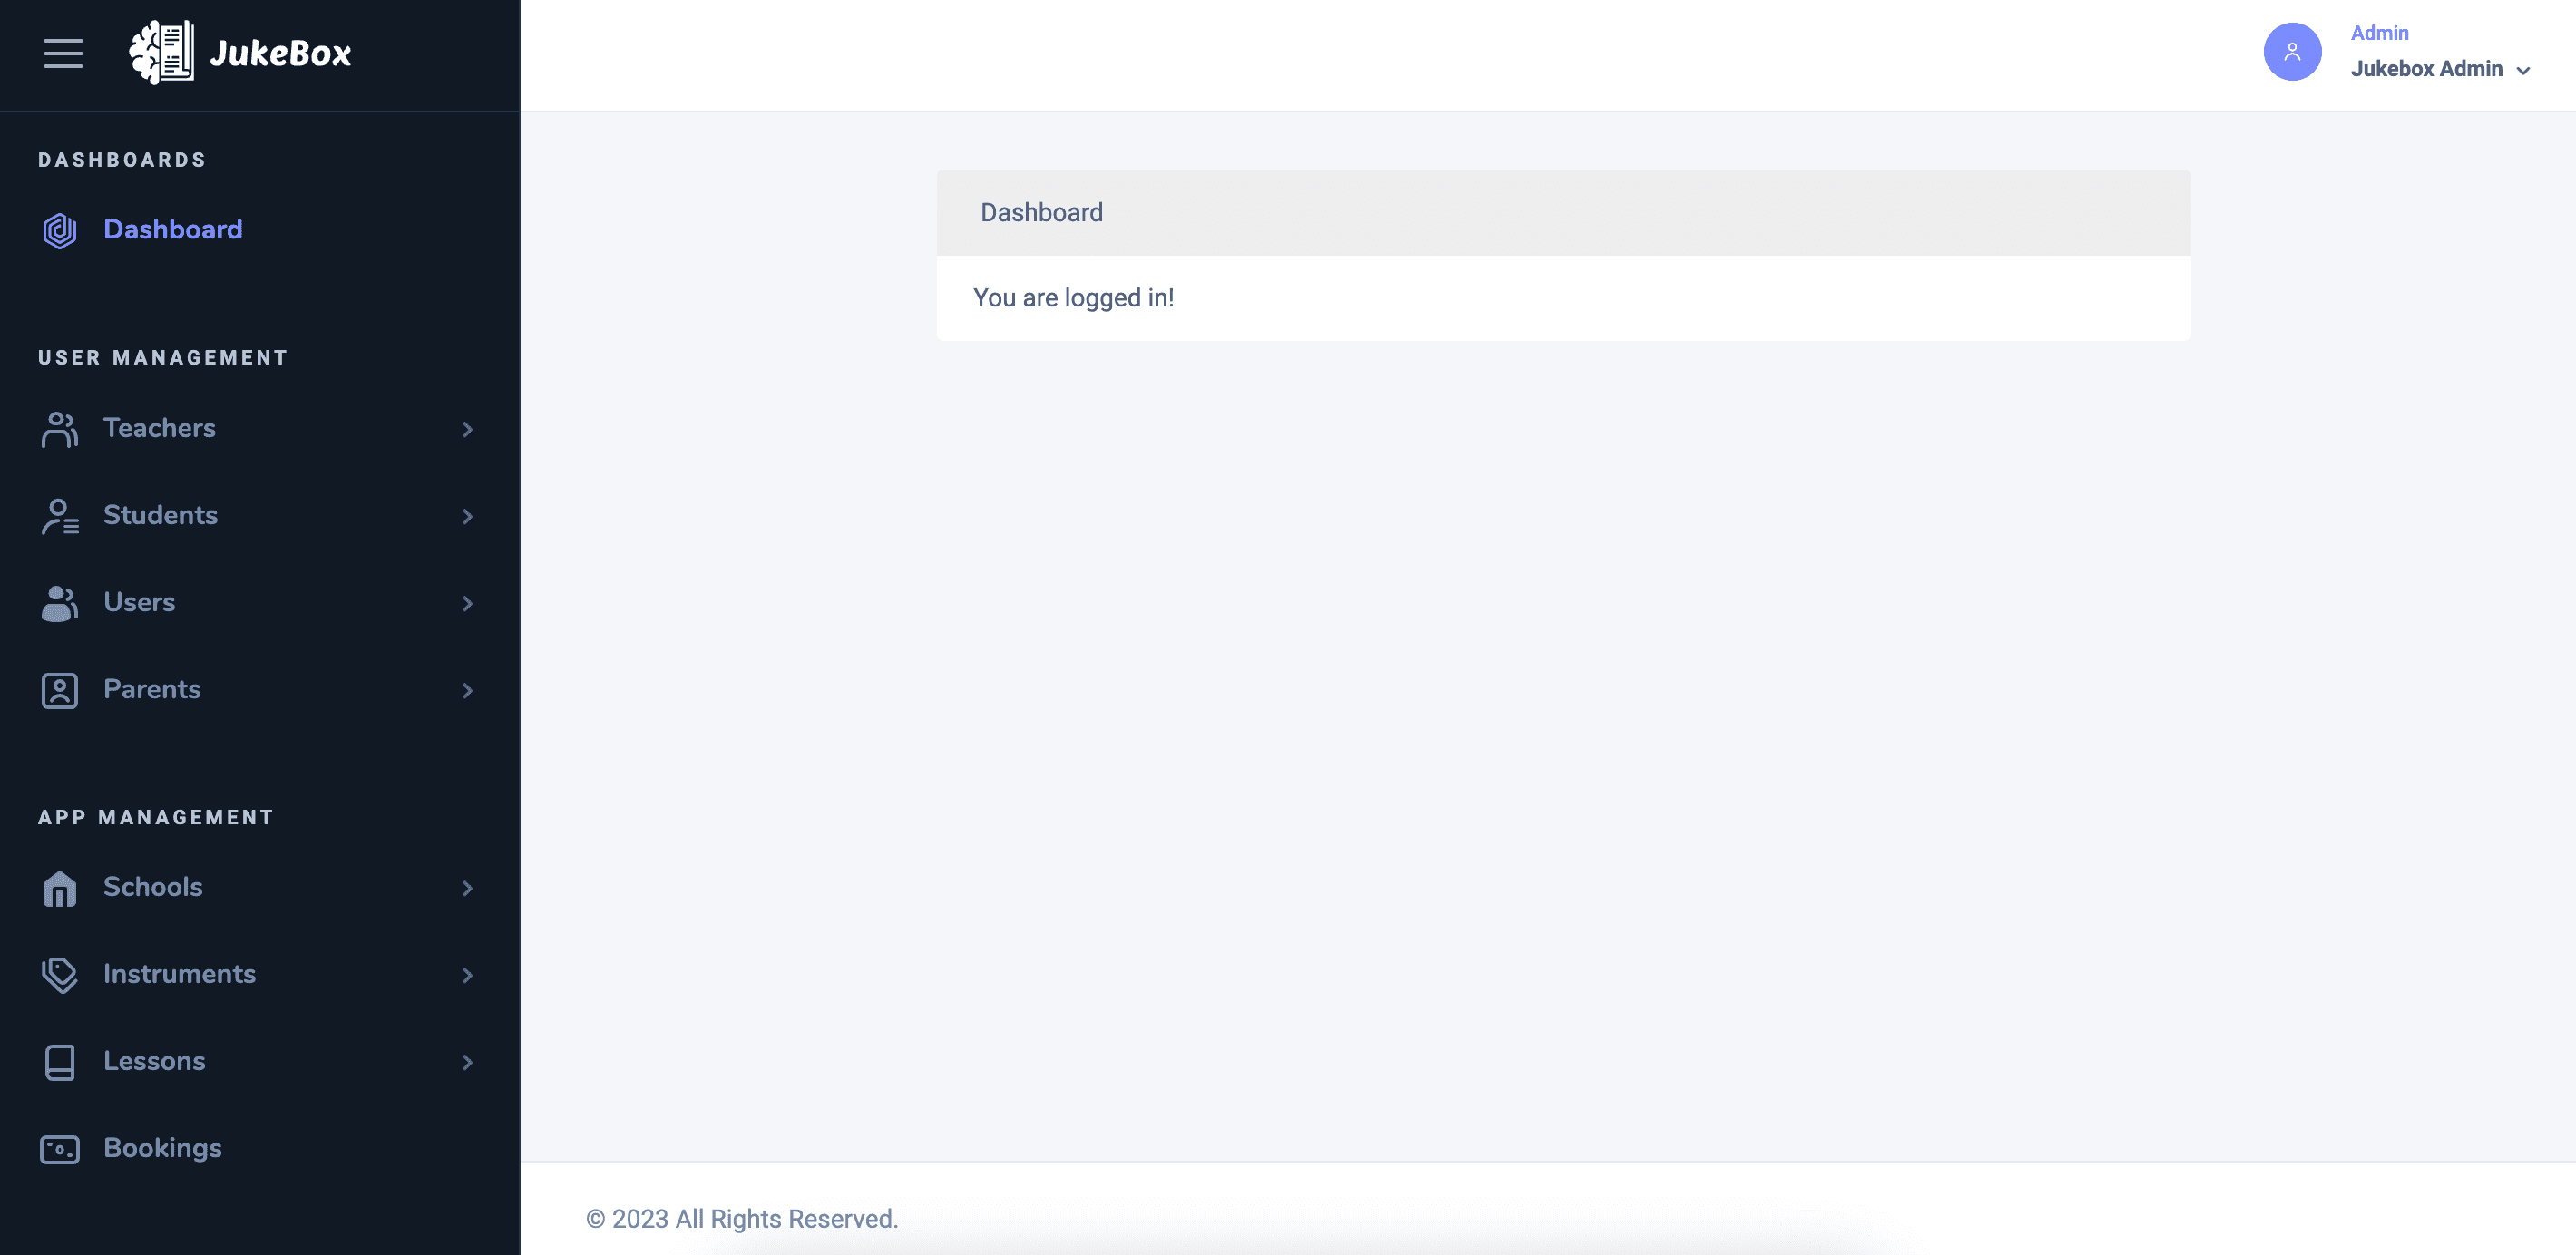
Task: Click the Users group icon
Action: click(60, 603)
